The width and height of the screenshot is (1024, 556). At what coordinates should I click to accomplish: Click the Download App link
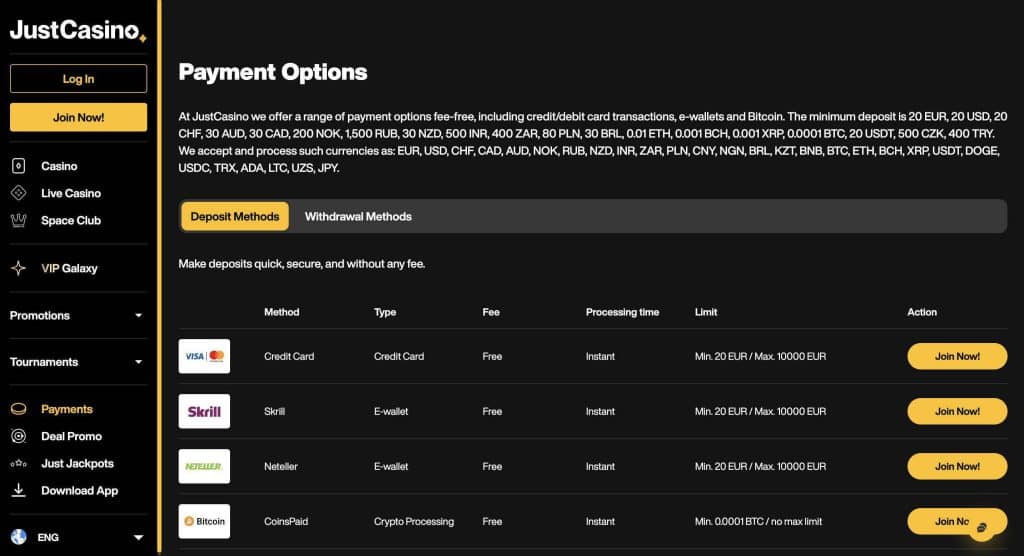pyautogui.click(x=80, y=490)
